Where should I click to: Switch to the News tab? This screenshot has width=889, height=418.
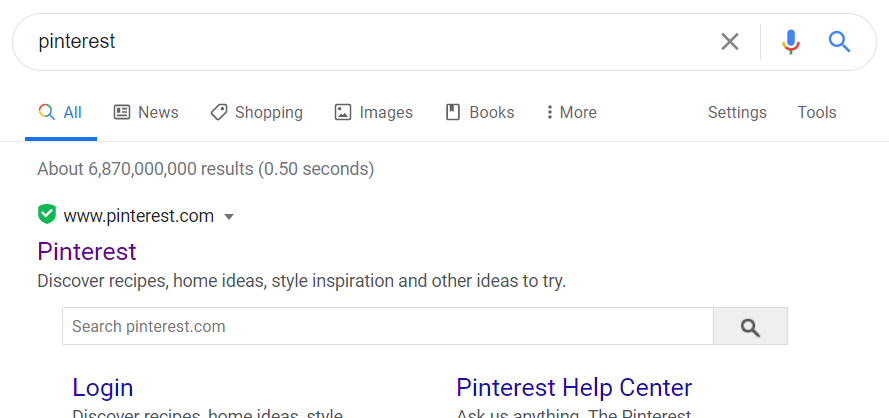point(146,112)
